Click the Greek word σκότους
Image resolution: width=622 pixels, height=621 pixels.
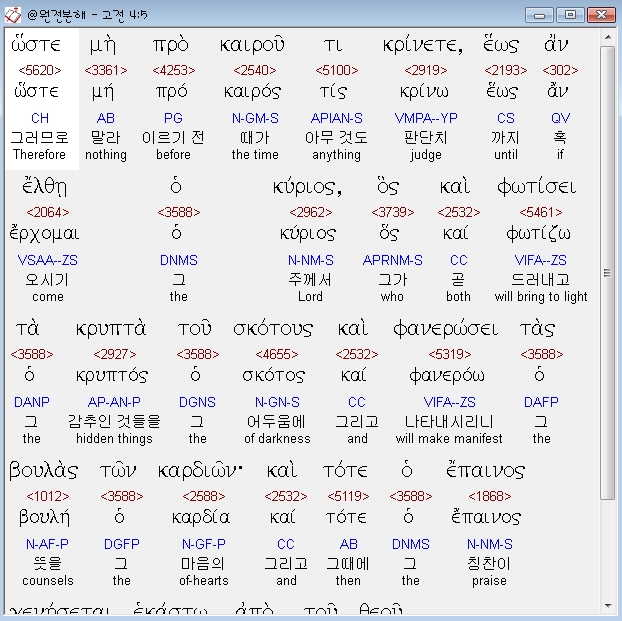(x=273, y=329)
